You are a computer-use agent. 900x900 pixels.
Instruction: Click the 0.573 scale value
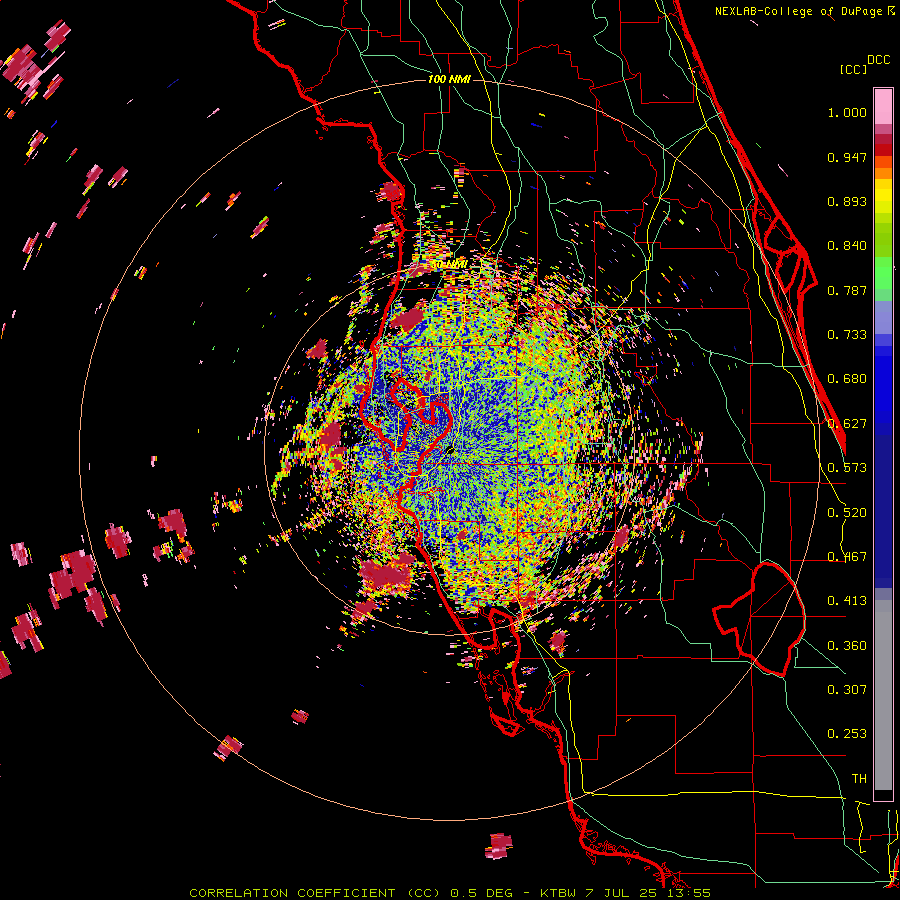847,468
